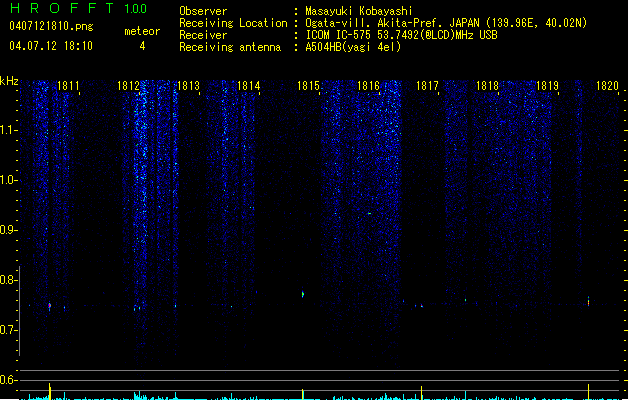Click the gray vertical range bar at left edge
The image size is (629, 400).
(19, 311)
